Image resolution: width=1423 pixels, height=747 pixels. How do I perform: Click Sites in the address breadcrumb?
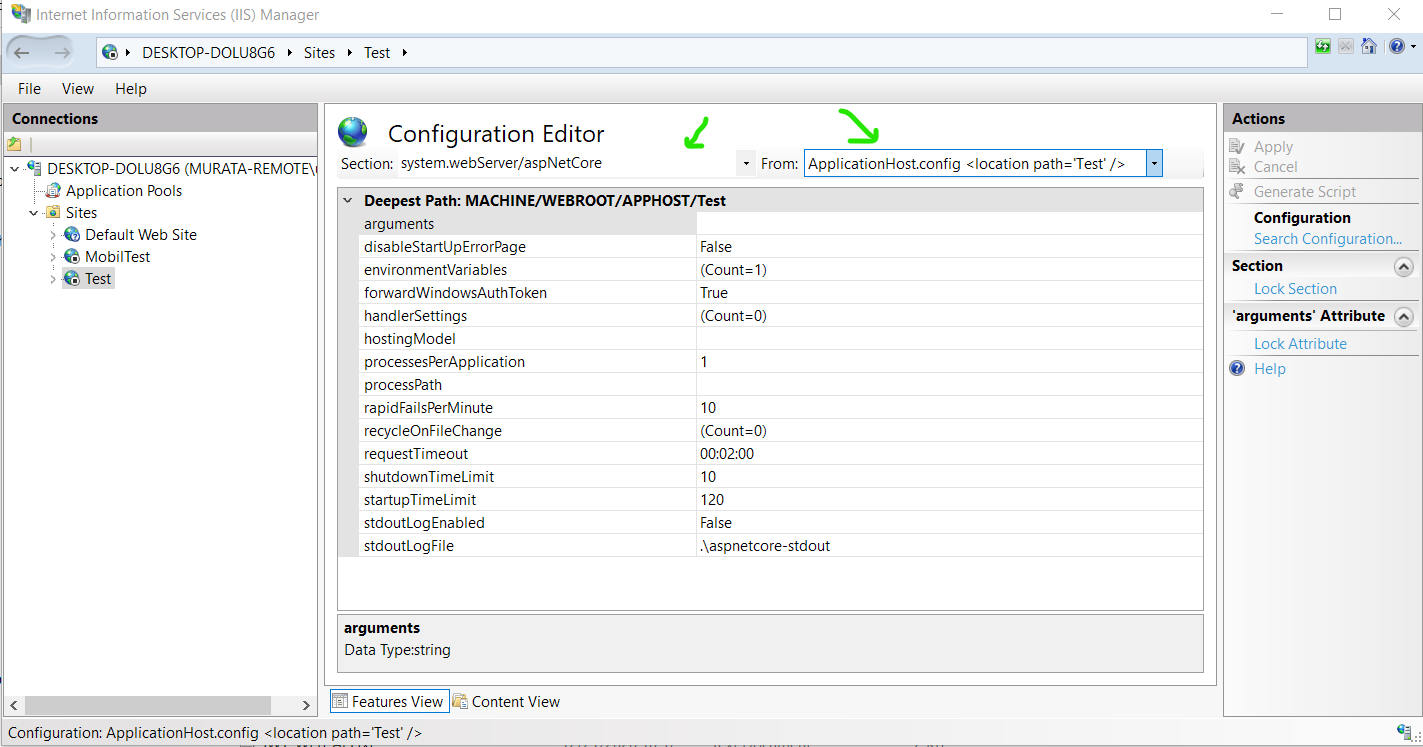click(x=320, y=53)
